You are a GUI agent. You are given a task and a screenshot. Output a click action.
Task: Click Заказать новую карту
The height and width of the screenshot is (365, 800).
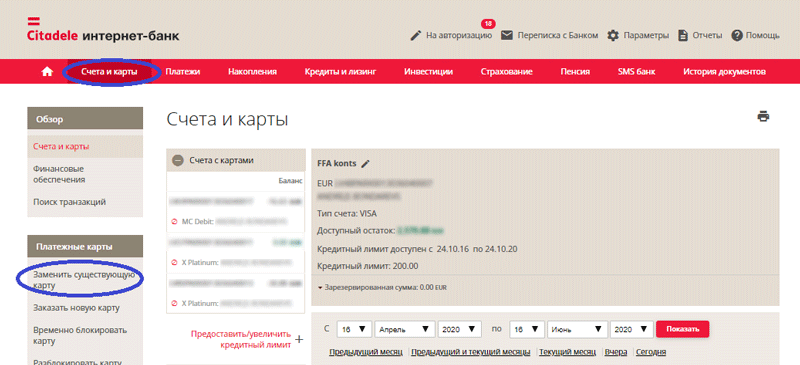76,308
